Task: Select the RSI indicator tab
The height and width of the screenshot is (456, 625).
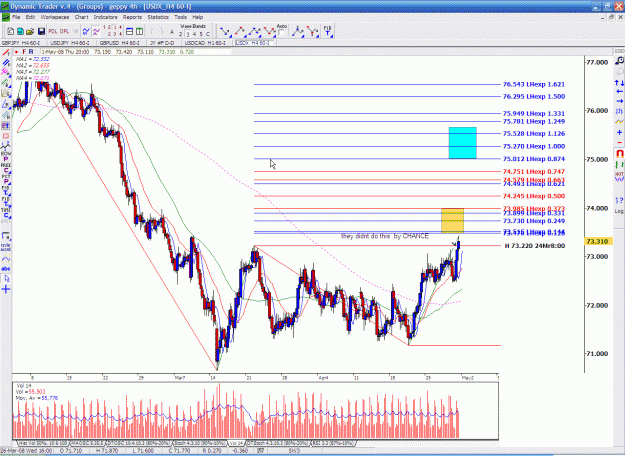Action: [x=333, y=443]
